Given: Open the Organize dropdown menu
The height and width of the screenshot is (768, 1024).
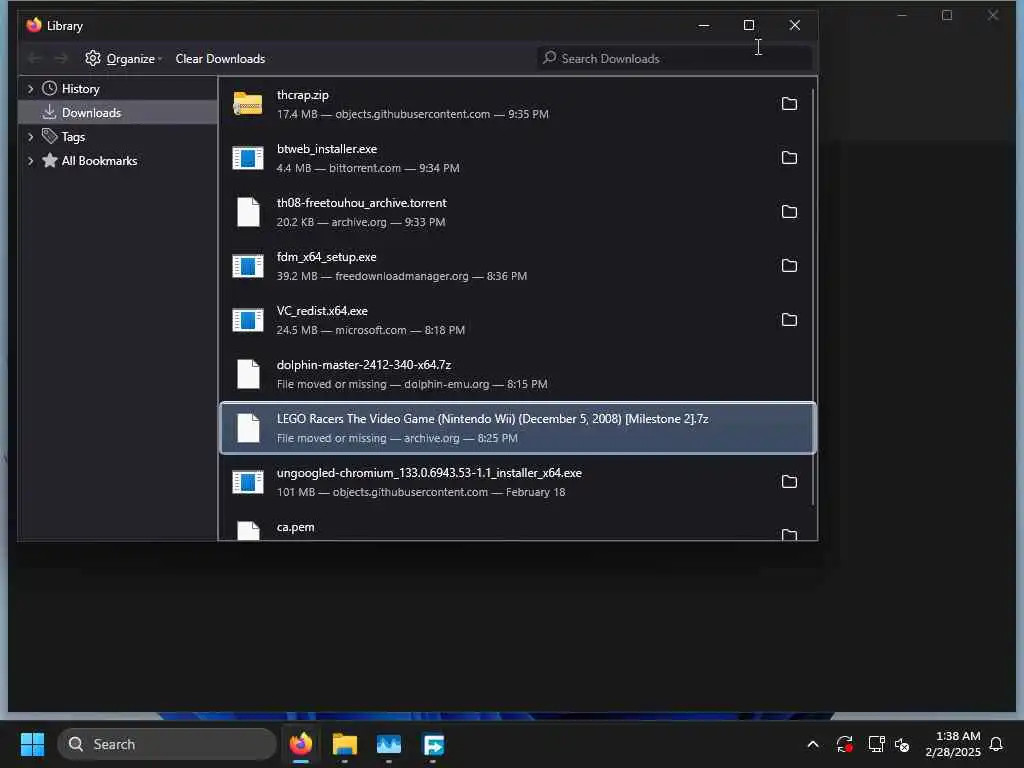Looking at the screenshot, I should point(124,58).
